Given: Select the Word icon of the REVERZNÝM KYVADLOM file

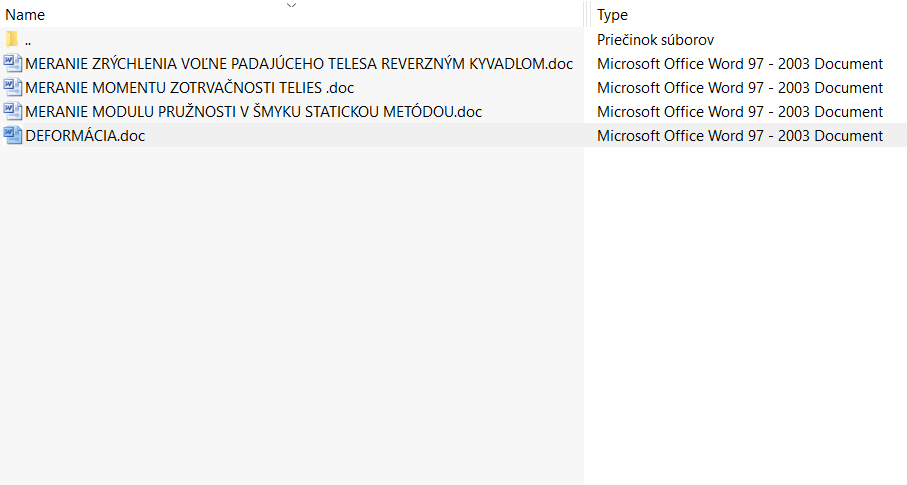Looking at the screenshot, I should (13, 63).
